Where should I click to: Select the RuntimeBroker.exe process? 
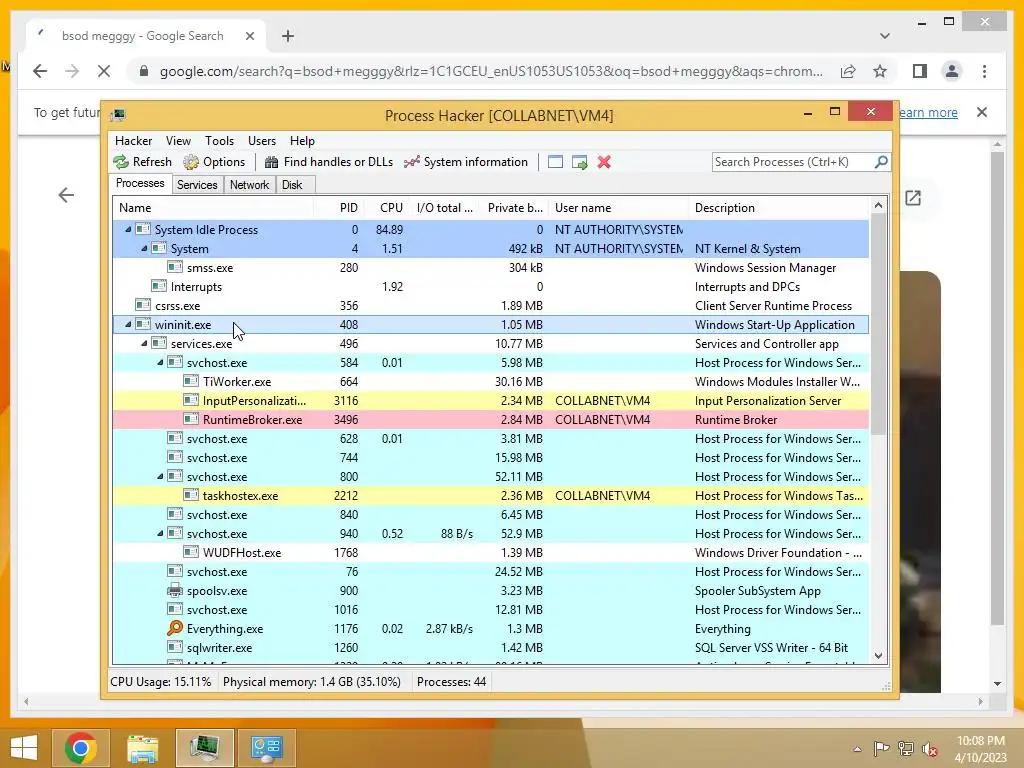(491, 419)
